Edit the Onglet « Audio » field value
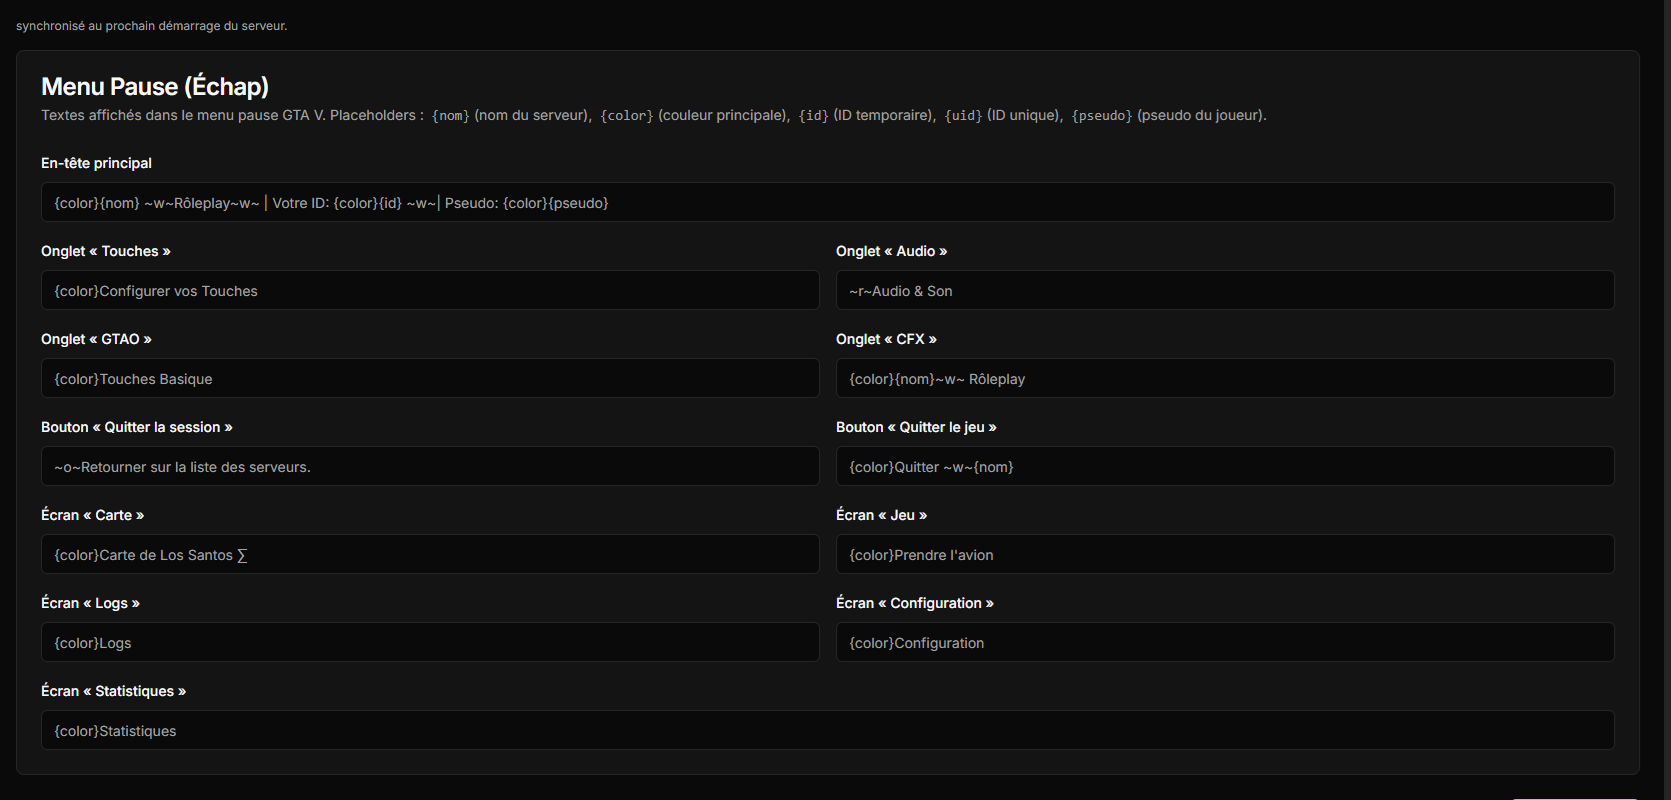Screen dimensions: 1671x800 (x=1225, y=290)
